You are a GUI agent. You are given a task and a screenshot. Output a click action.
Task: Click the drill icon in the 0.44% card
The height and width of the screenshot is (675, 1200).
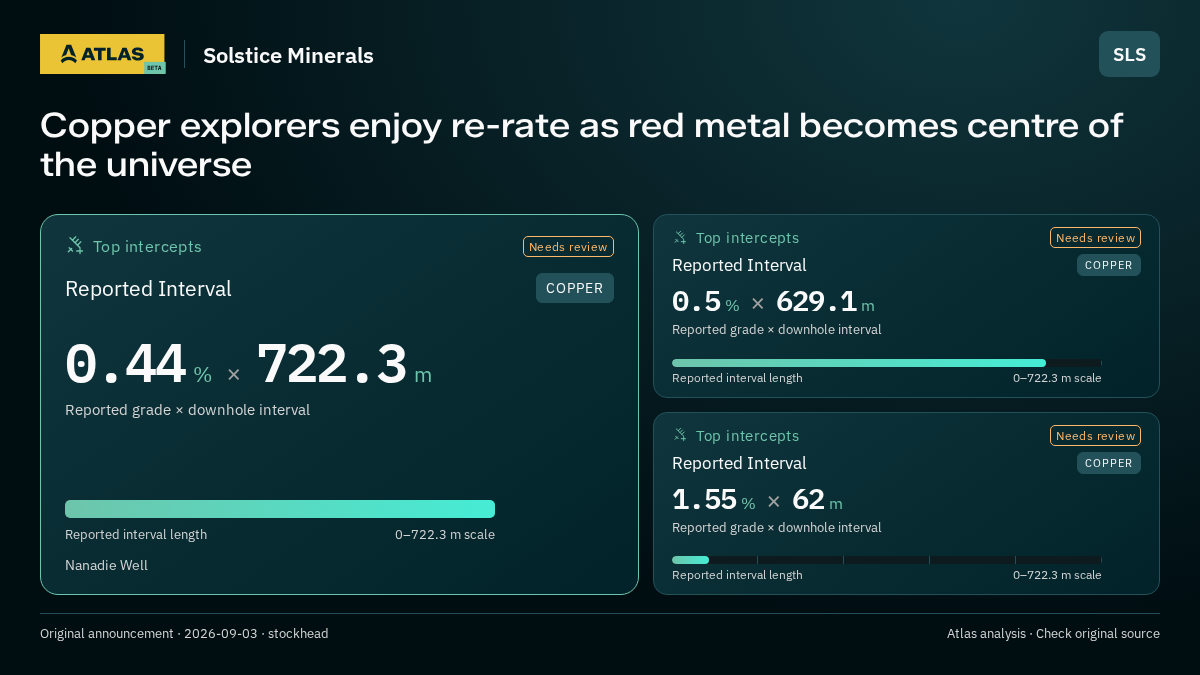click(75, 245)
